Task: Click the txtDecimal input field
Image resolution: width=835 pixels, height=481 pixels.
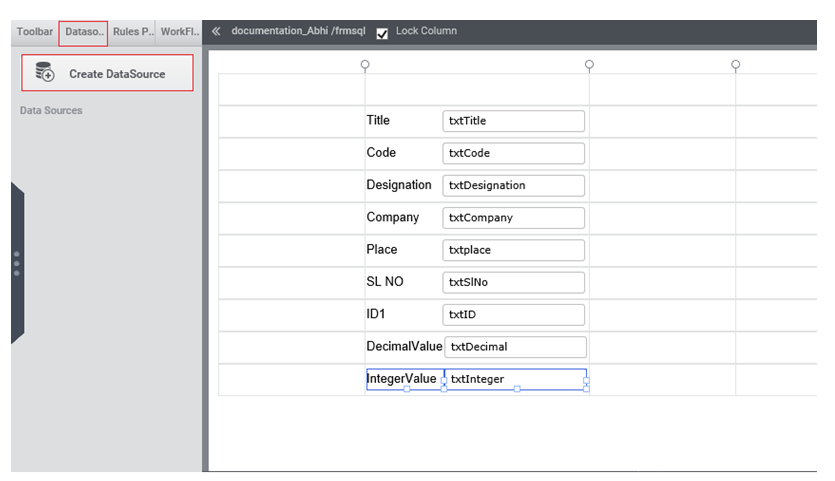Action: (x=515, y=347)
